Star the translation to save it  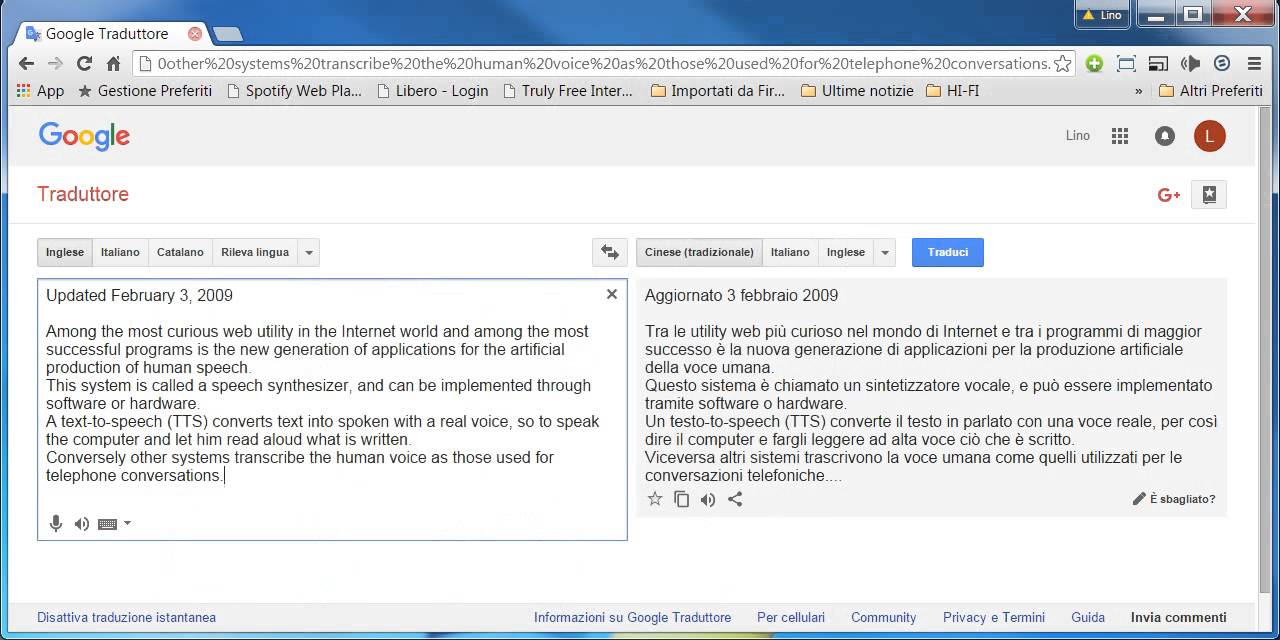coord(655,499)
